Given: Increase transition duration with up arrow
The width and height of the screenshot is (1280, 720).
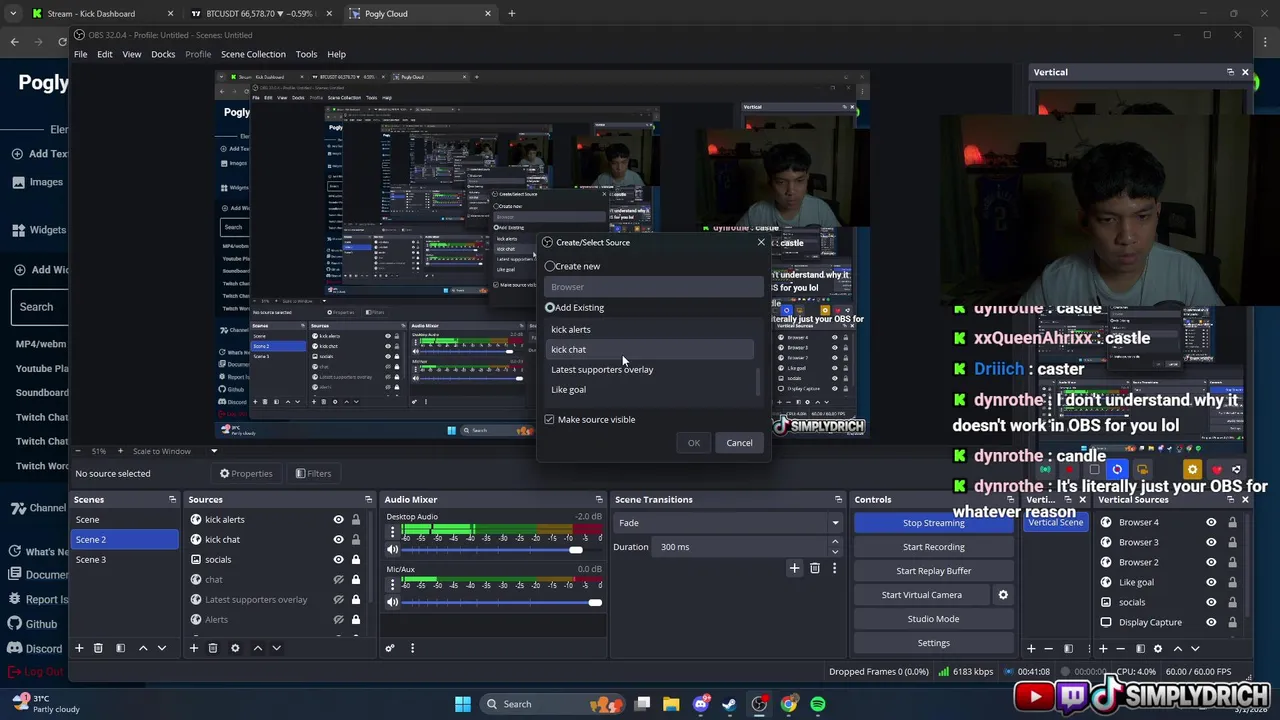Looking at the screenshot, I should tap(835, 542).
